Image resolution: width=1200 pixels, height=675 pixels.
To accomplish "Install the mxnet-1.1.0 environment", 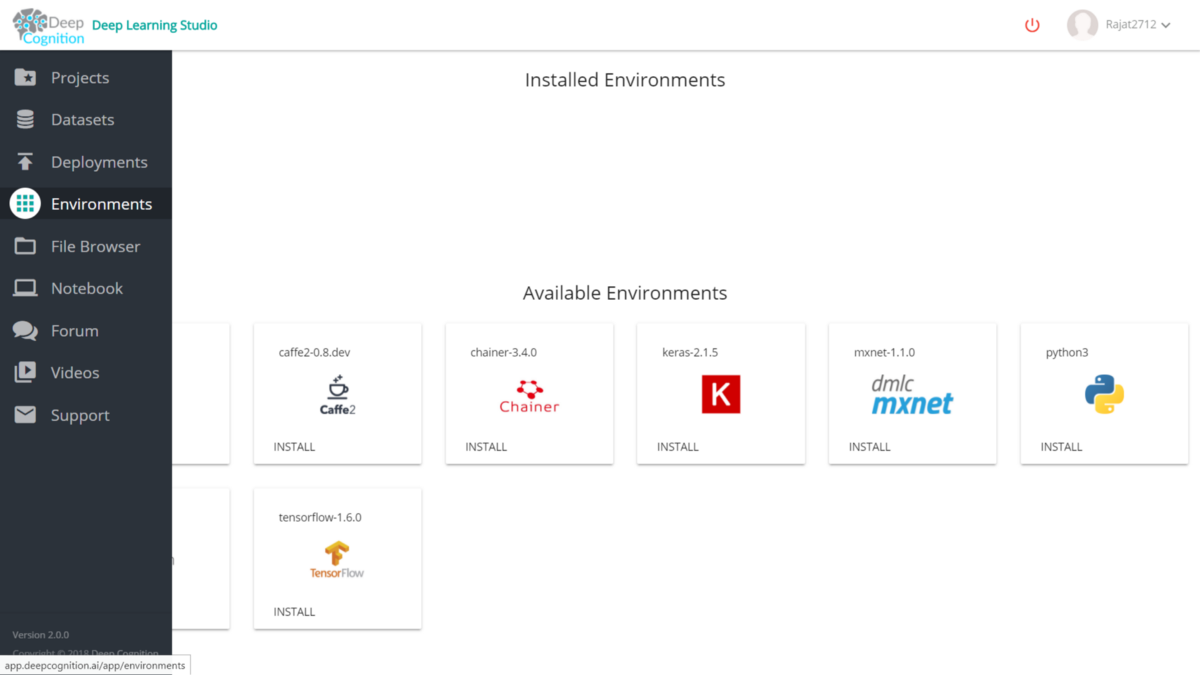I will coord(869,447).
